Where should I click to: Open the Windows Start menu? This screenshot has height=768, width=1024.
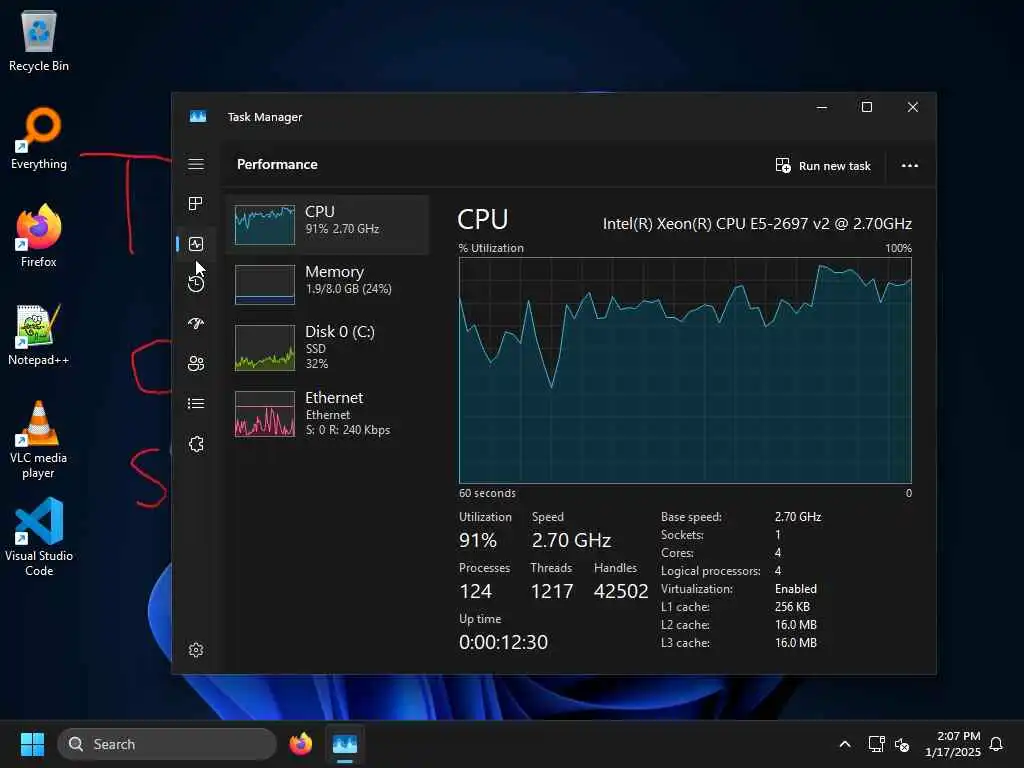click(x=32, y=744)
